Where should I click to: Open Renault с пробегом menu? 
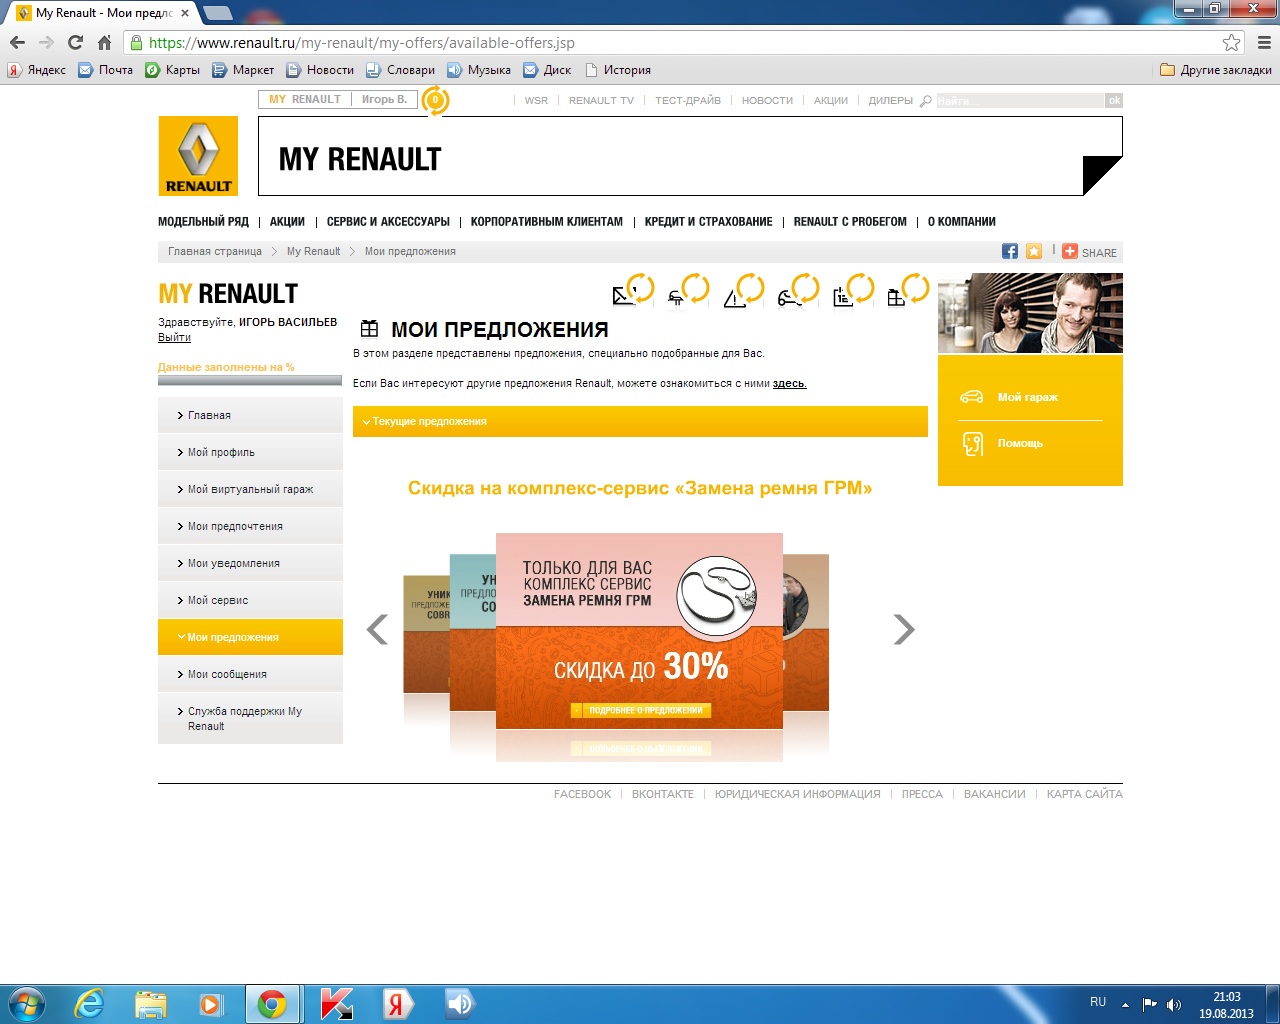[x=850, y=222]
